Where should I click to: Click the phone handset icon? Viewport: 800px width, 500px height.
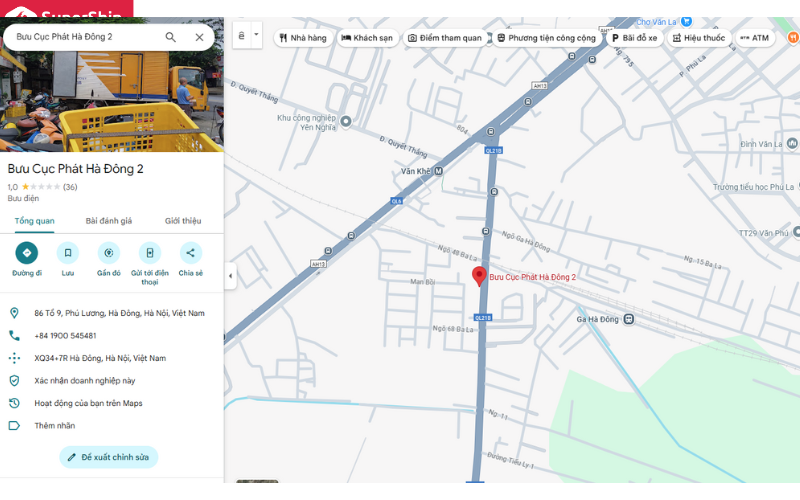point(14,335)
